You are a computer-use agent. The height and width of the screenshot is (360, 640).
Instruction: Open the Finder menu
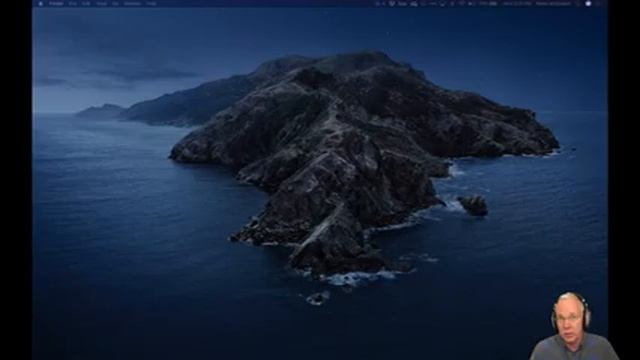[x=56, y=3]
